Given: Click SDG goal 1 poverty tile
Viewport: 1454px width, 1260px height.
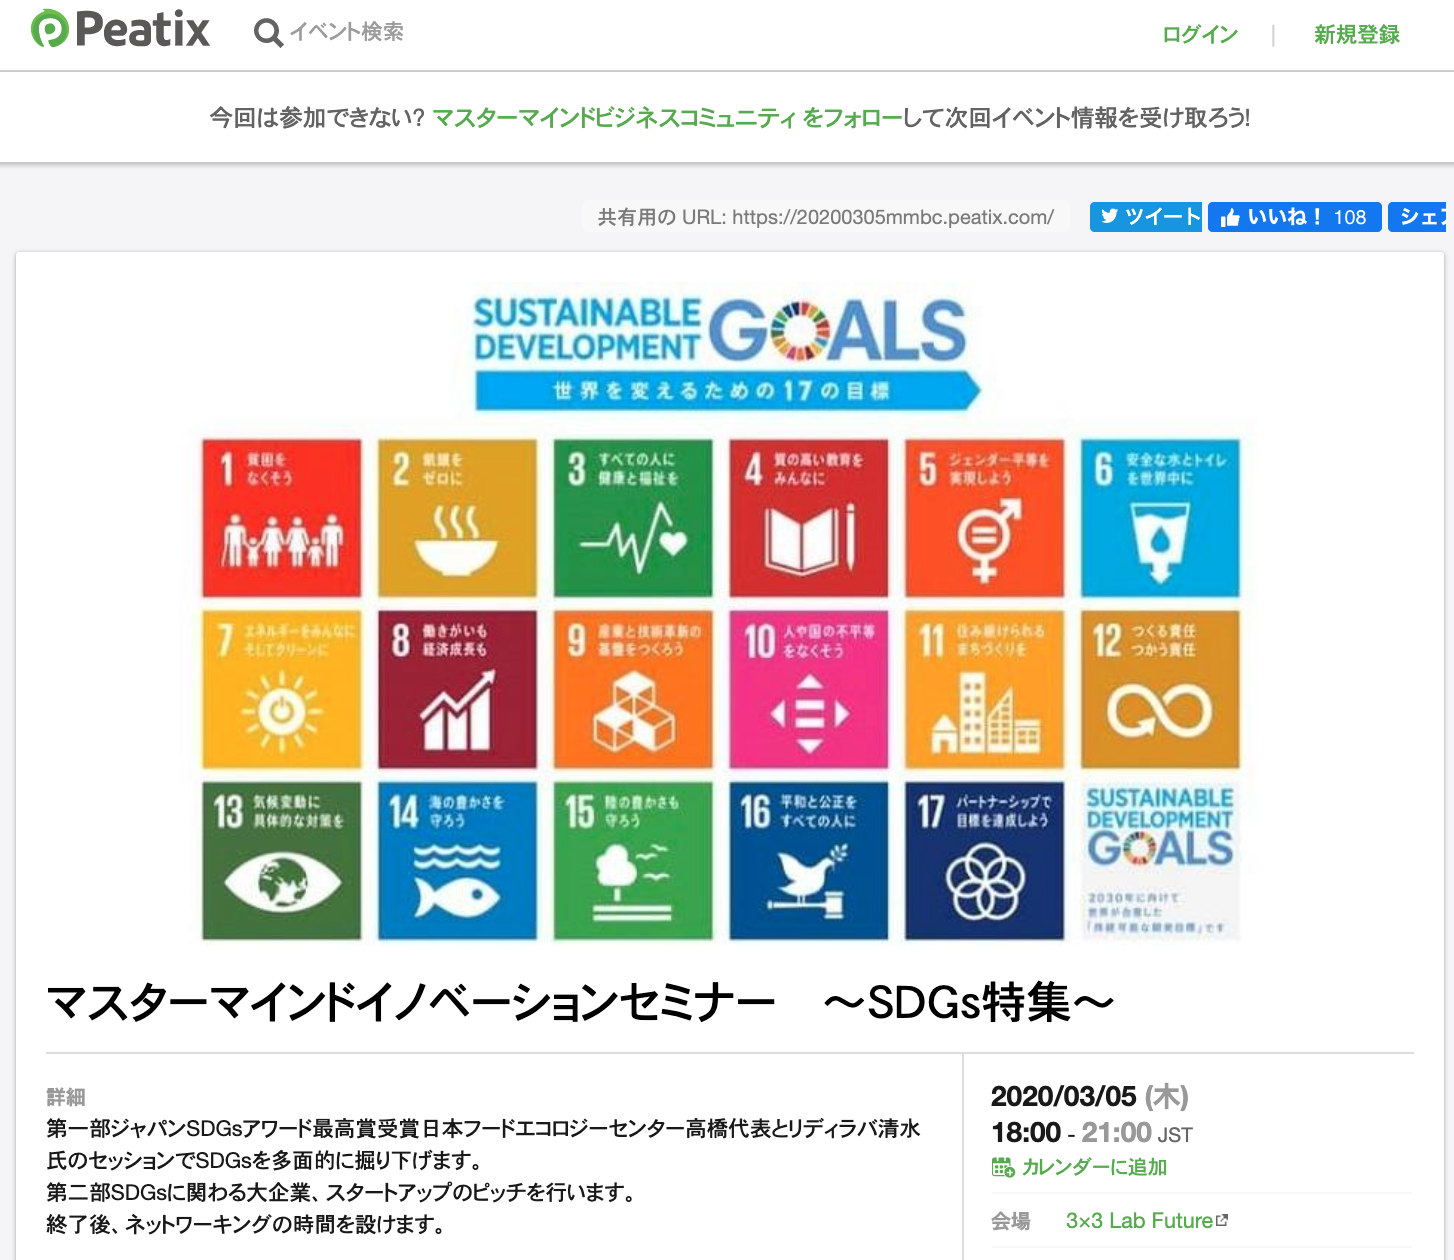Looking at the screenshot, I should (x=282, y=518).
